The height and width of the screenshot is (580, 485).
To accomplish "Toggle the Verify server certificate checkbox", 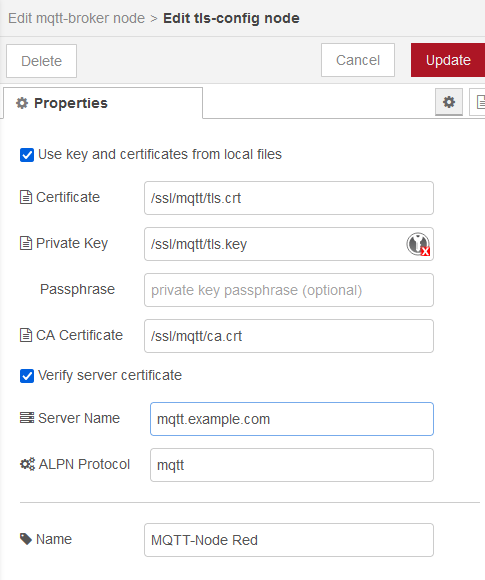I will coord(27,376).
